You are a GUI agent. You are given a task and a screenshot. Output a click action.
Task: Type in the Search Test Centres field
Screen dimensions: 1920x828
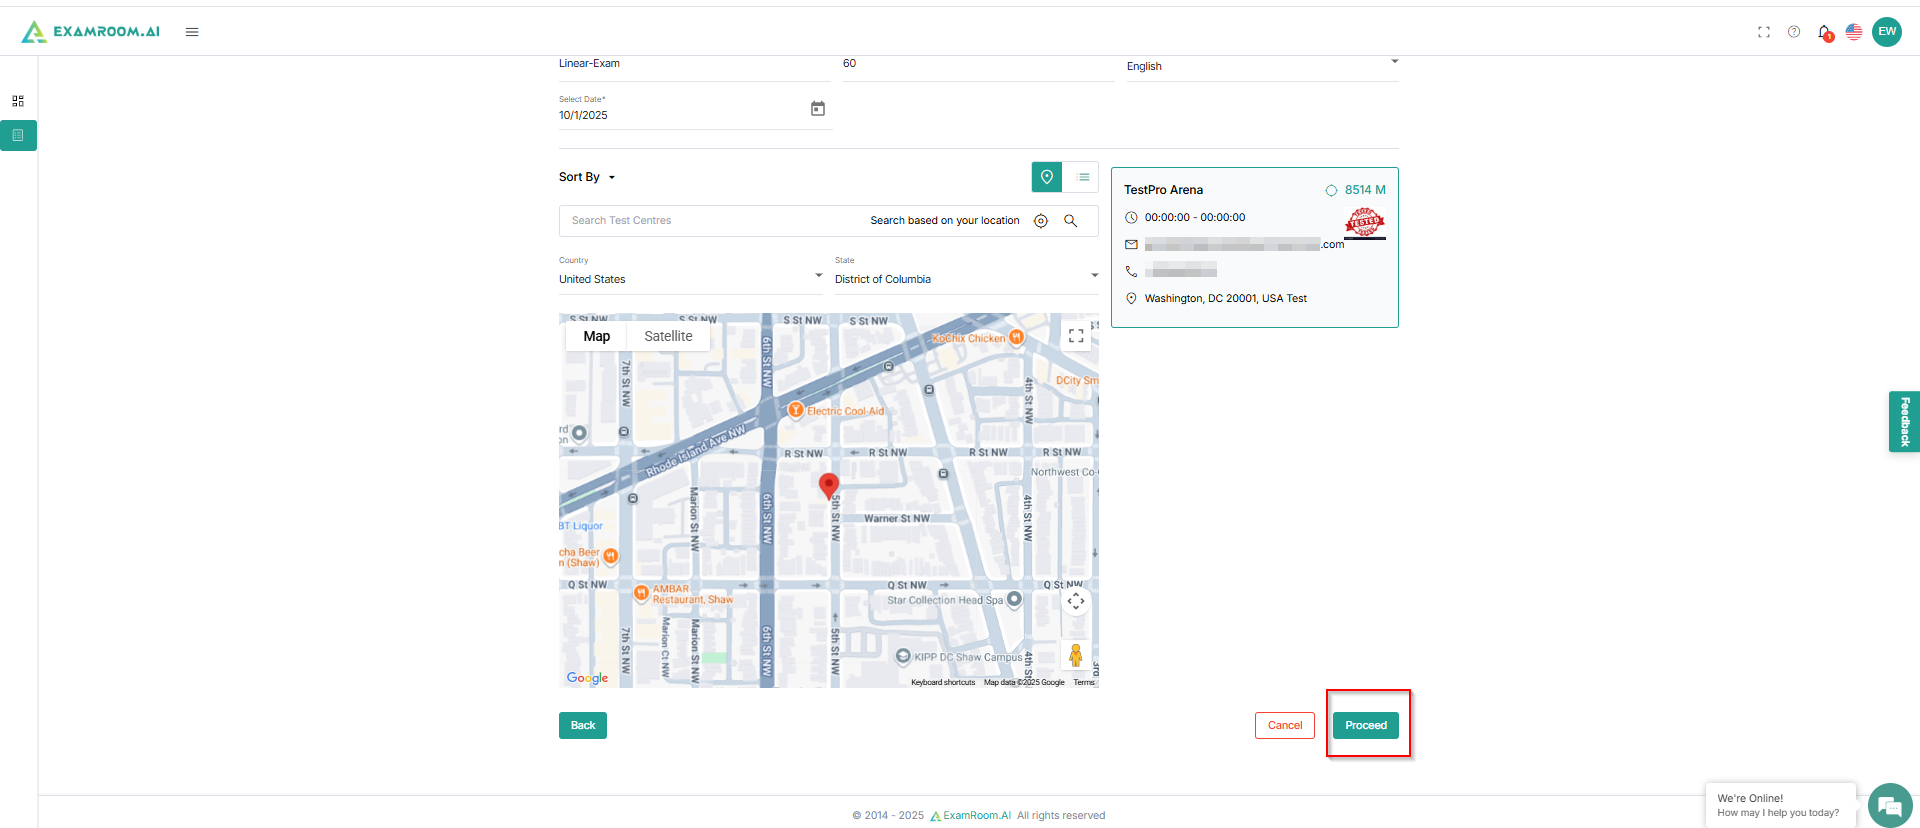710,221
